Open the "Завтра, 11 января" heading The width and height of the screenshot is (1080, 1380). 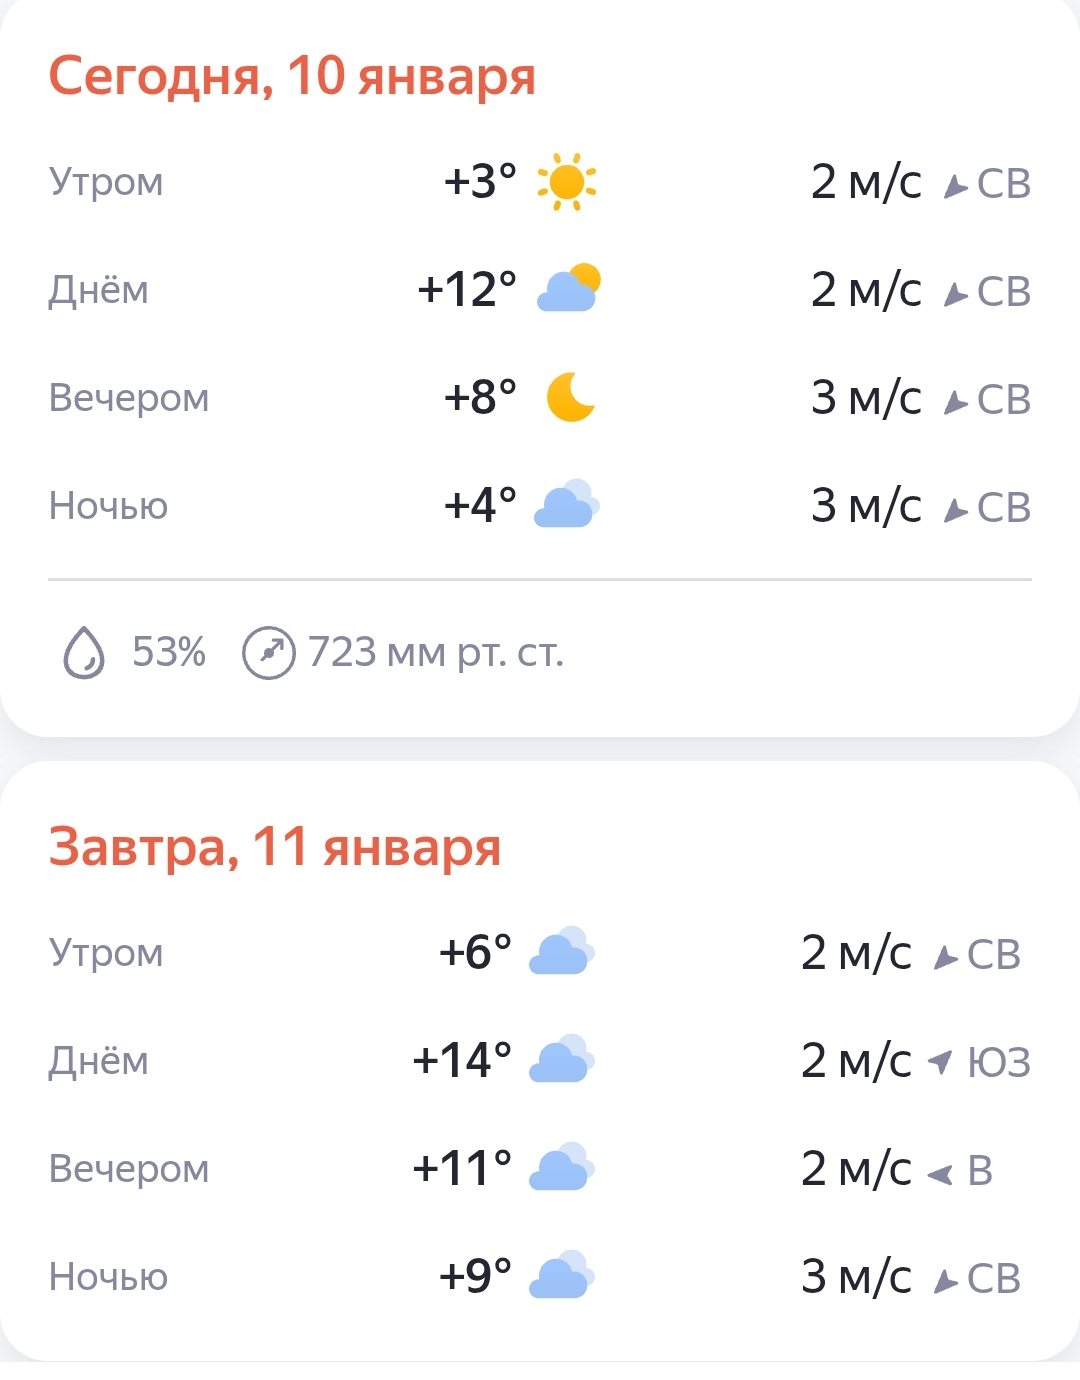pyautogui.click(x=275, y=847)
